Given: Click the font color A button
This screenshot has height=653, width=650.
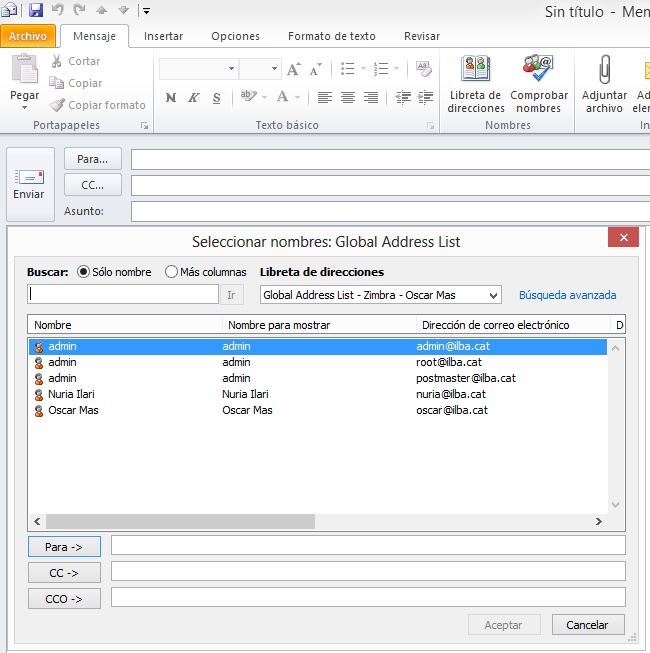Looking at the screenshot, I should [283, 97].
